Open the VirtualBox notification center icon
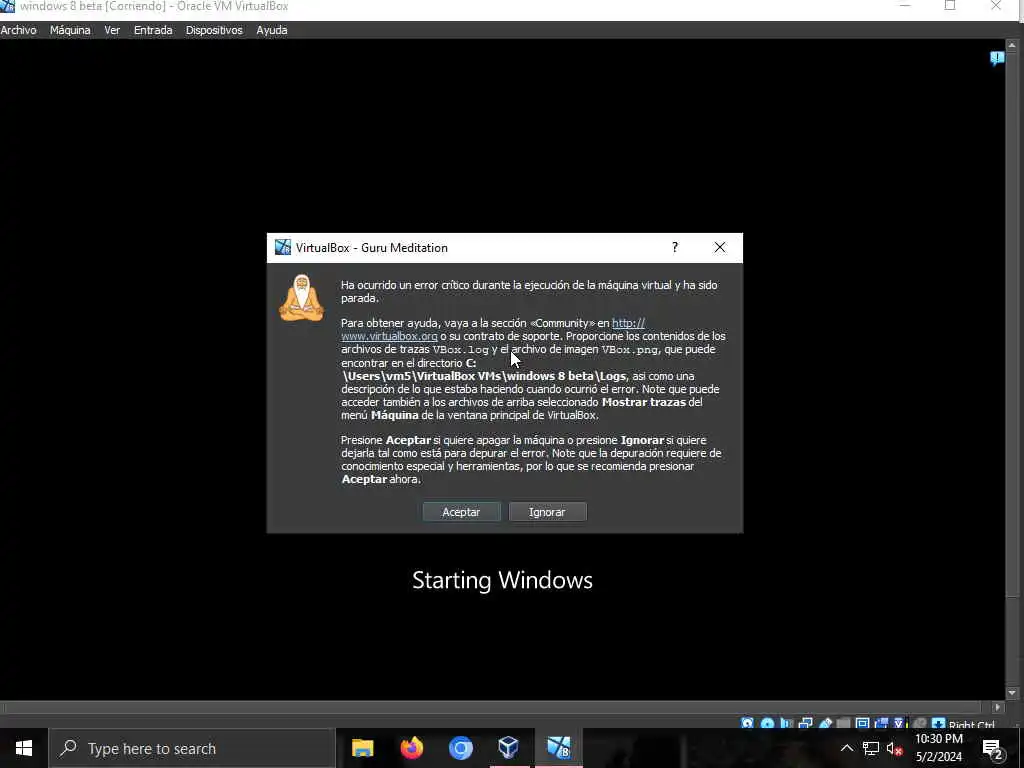Image resolution: width=1024 pixels, height=768 pixels. tap(997, 58)
